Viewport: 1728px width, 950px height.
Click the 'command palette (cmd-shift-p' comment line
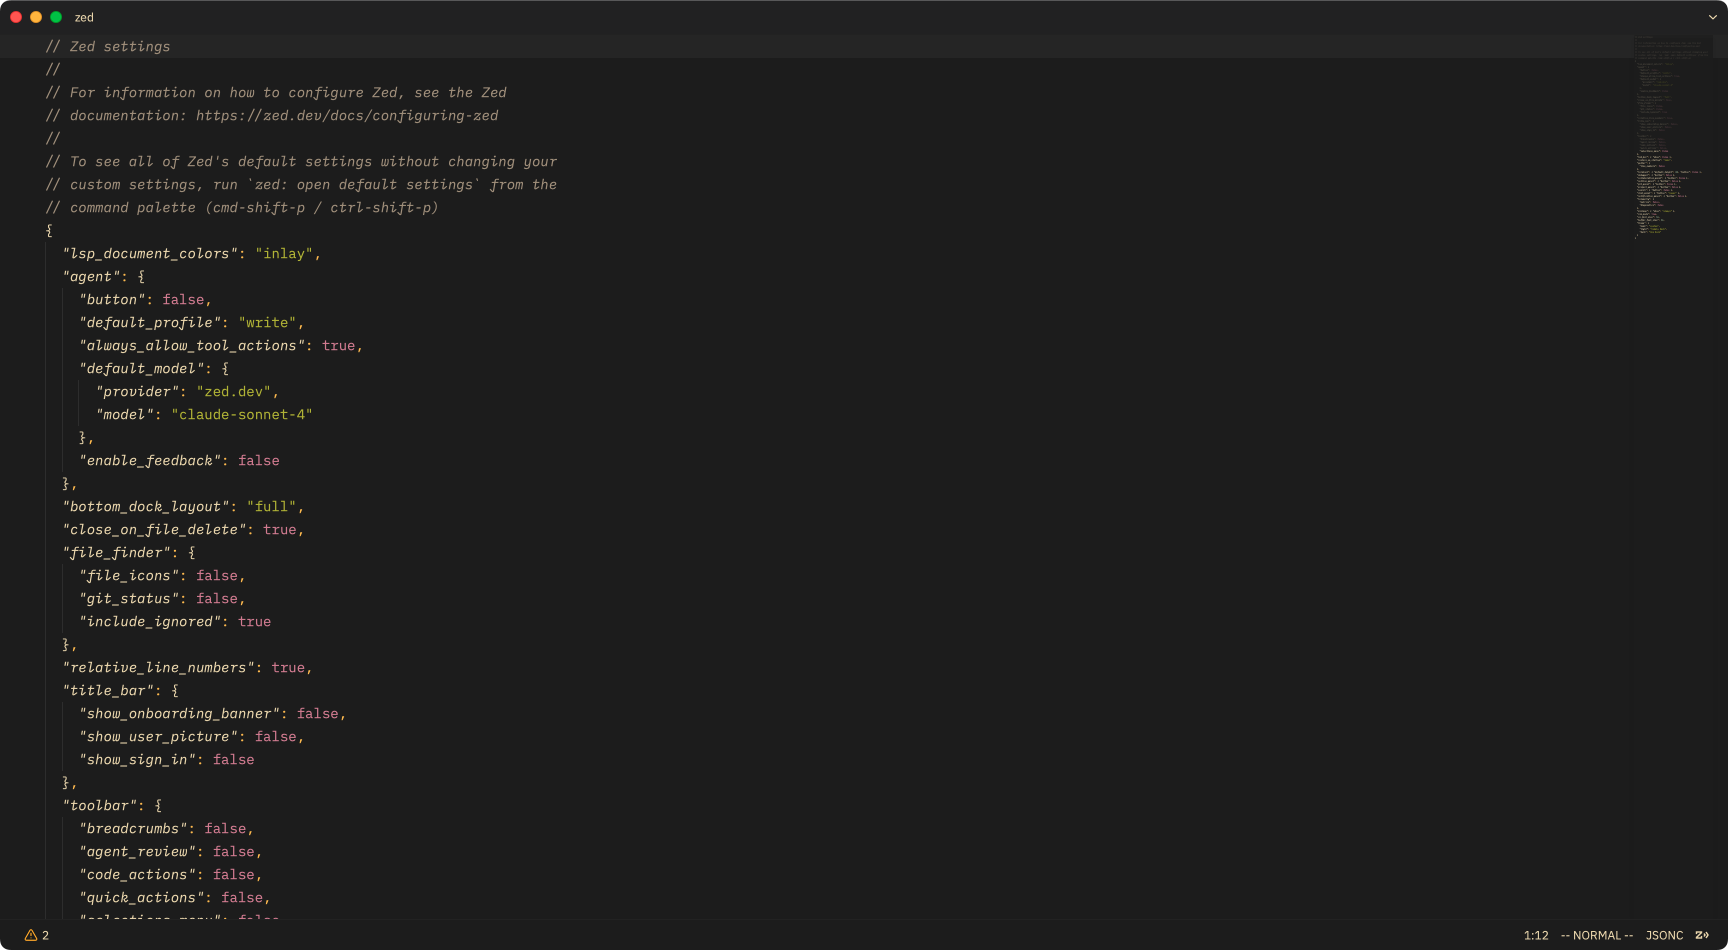point(242,208)
